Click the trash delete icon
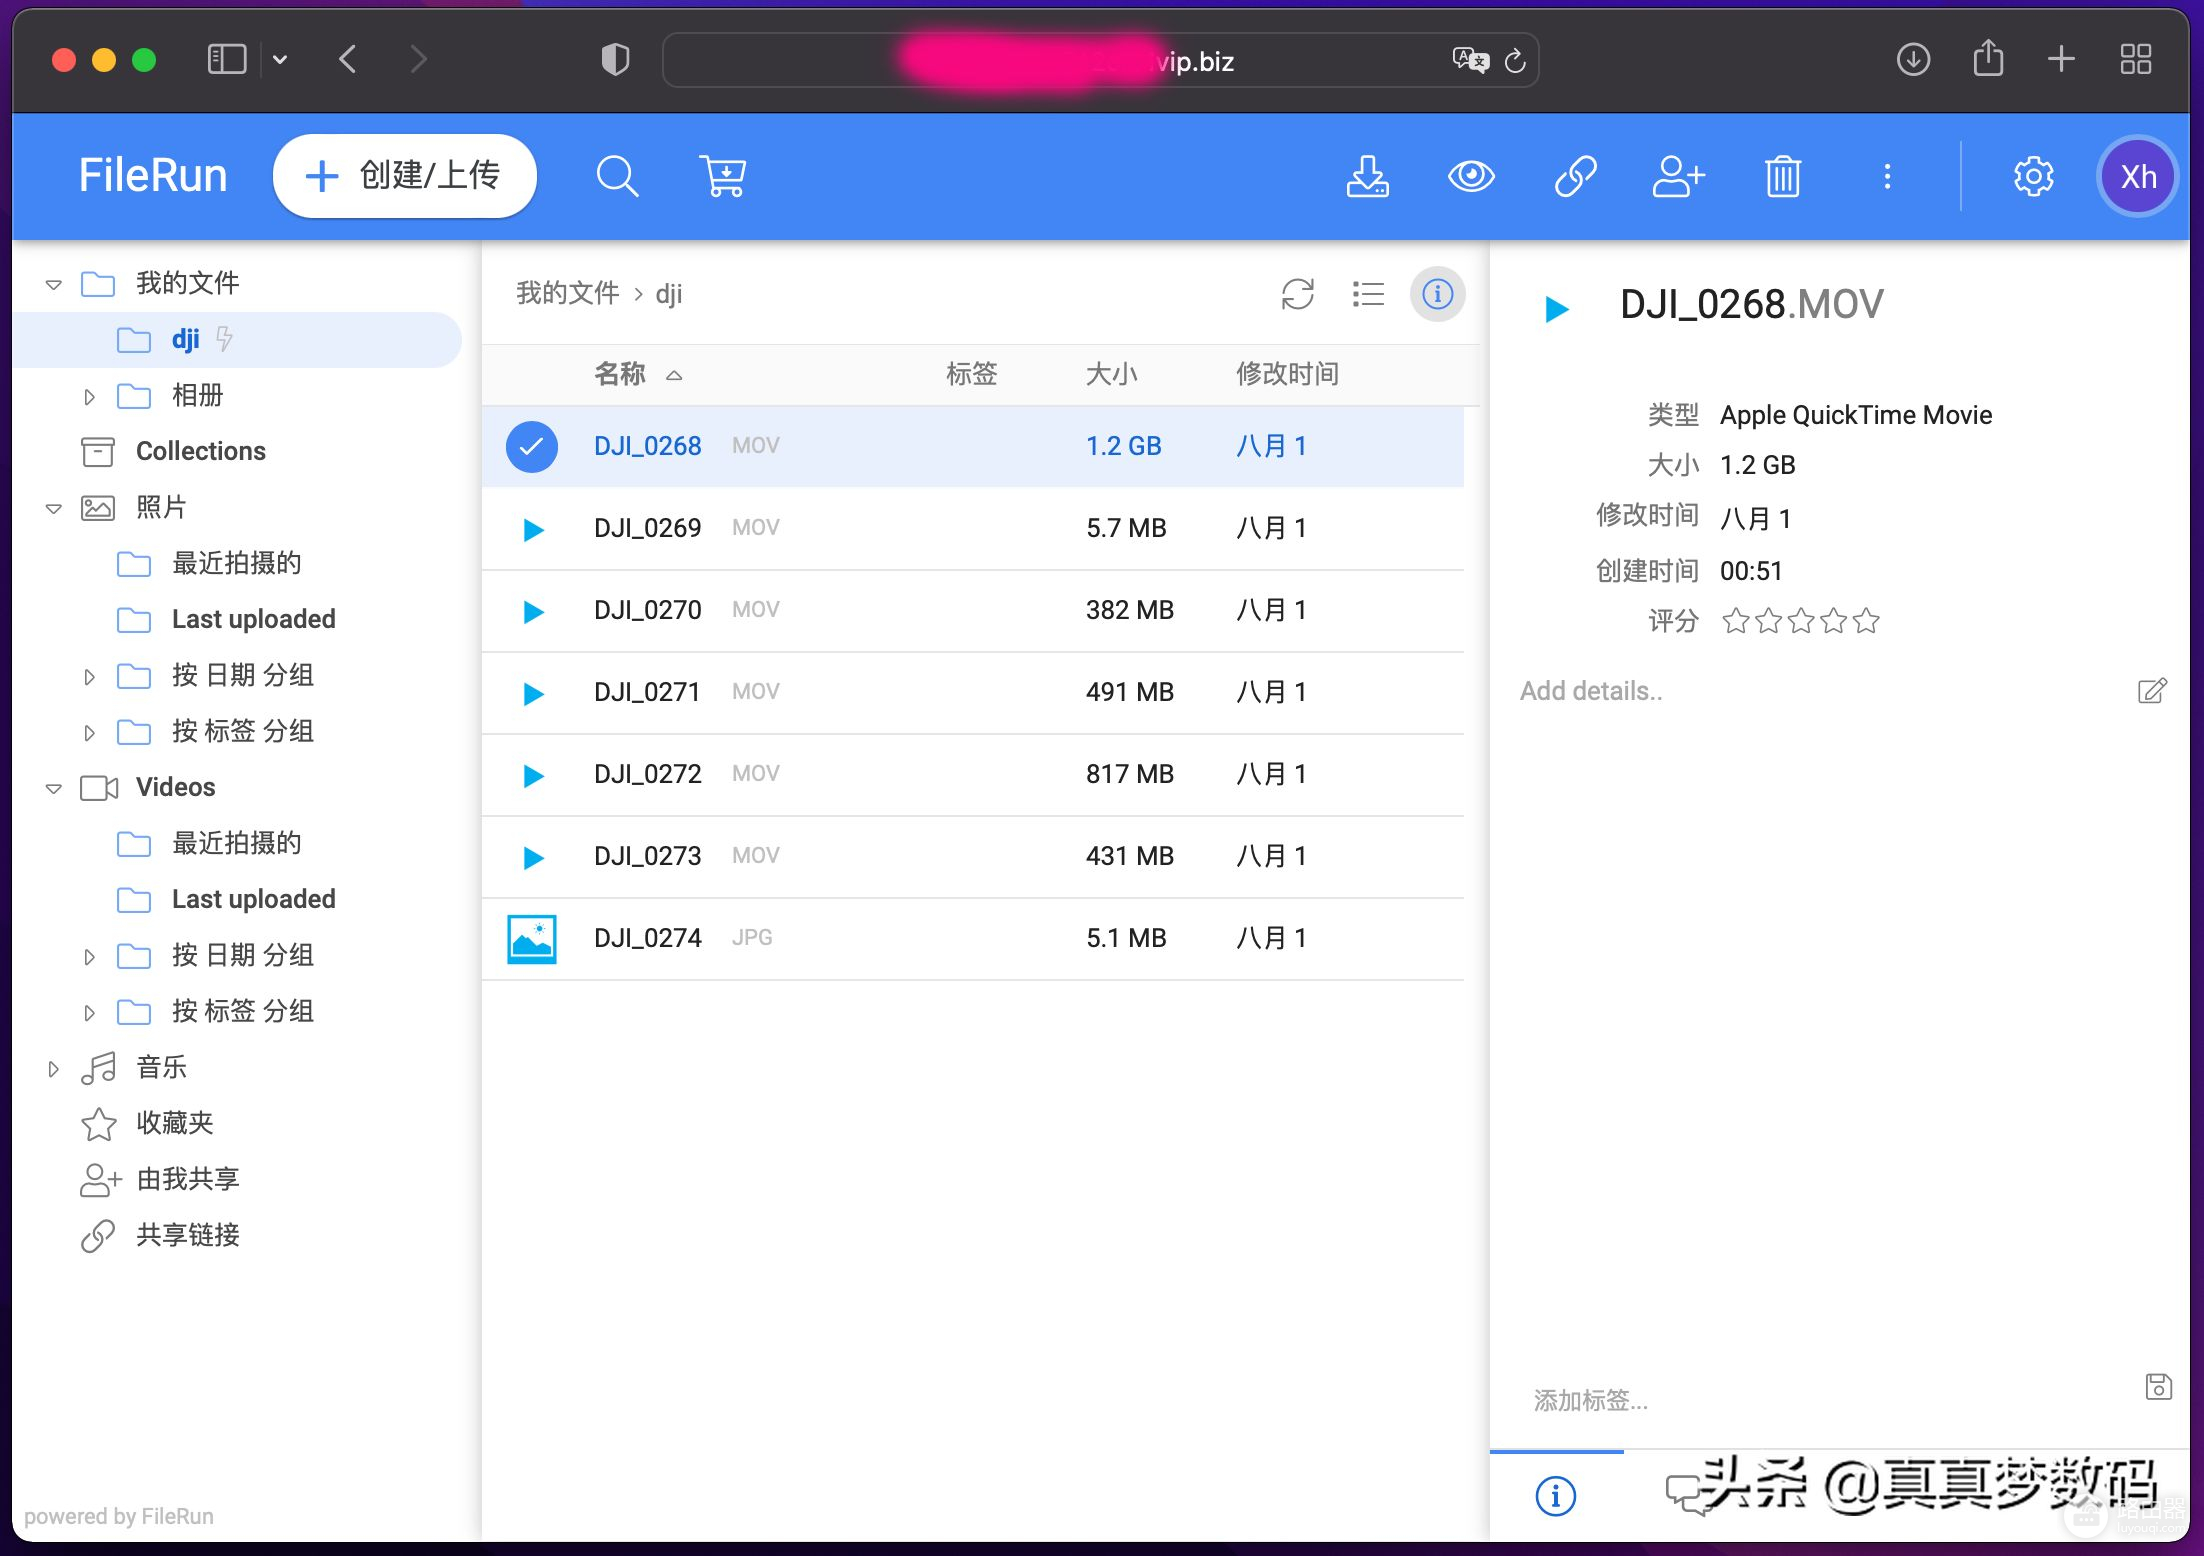 pyautogui.click(x=1782, y=177)
